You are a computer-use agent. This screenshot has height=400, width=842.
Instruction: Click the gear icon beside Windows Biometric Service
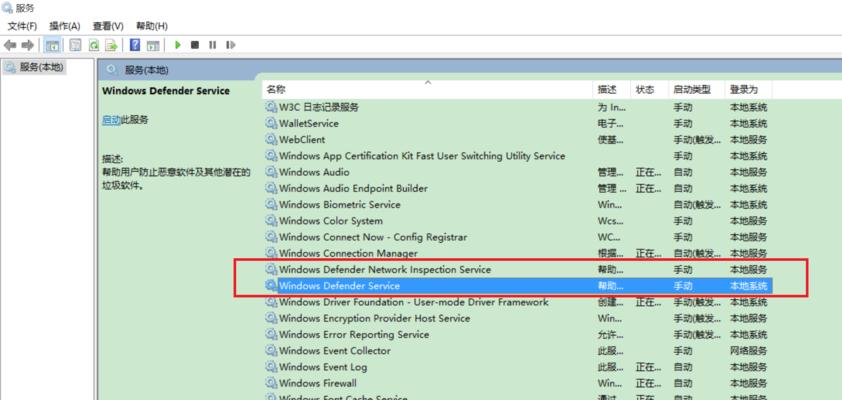(x=271, y=205)
